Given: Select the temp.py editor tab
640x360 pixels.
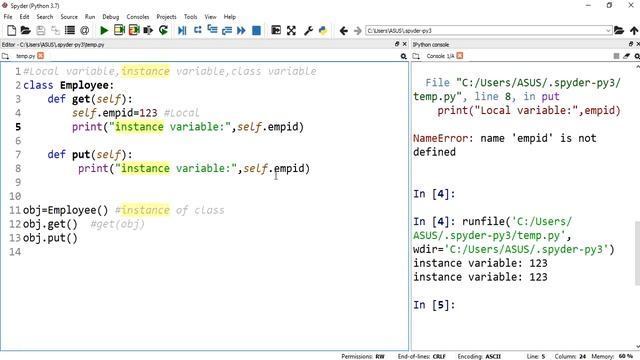Looking at the screenshot, I should click(25, 56).
